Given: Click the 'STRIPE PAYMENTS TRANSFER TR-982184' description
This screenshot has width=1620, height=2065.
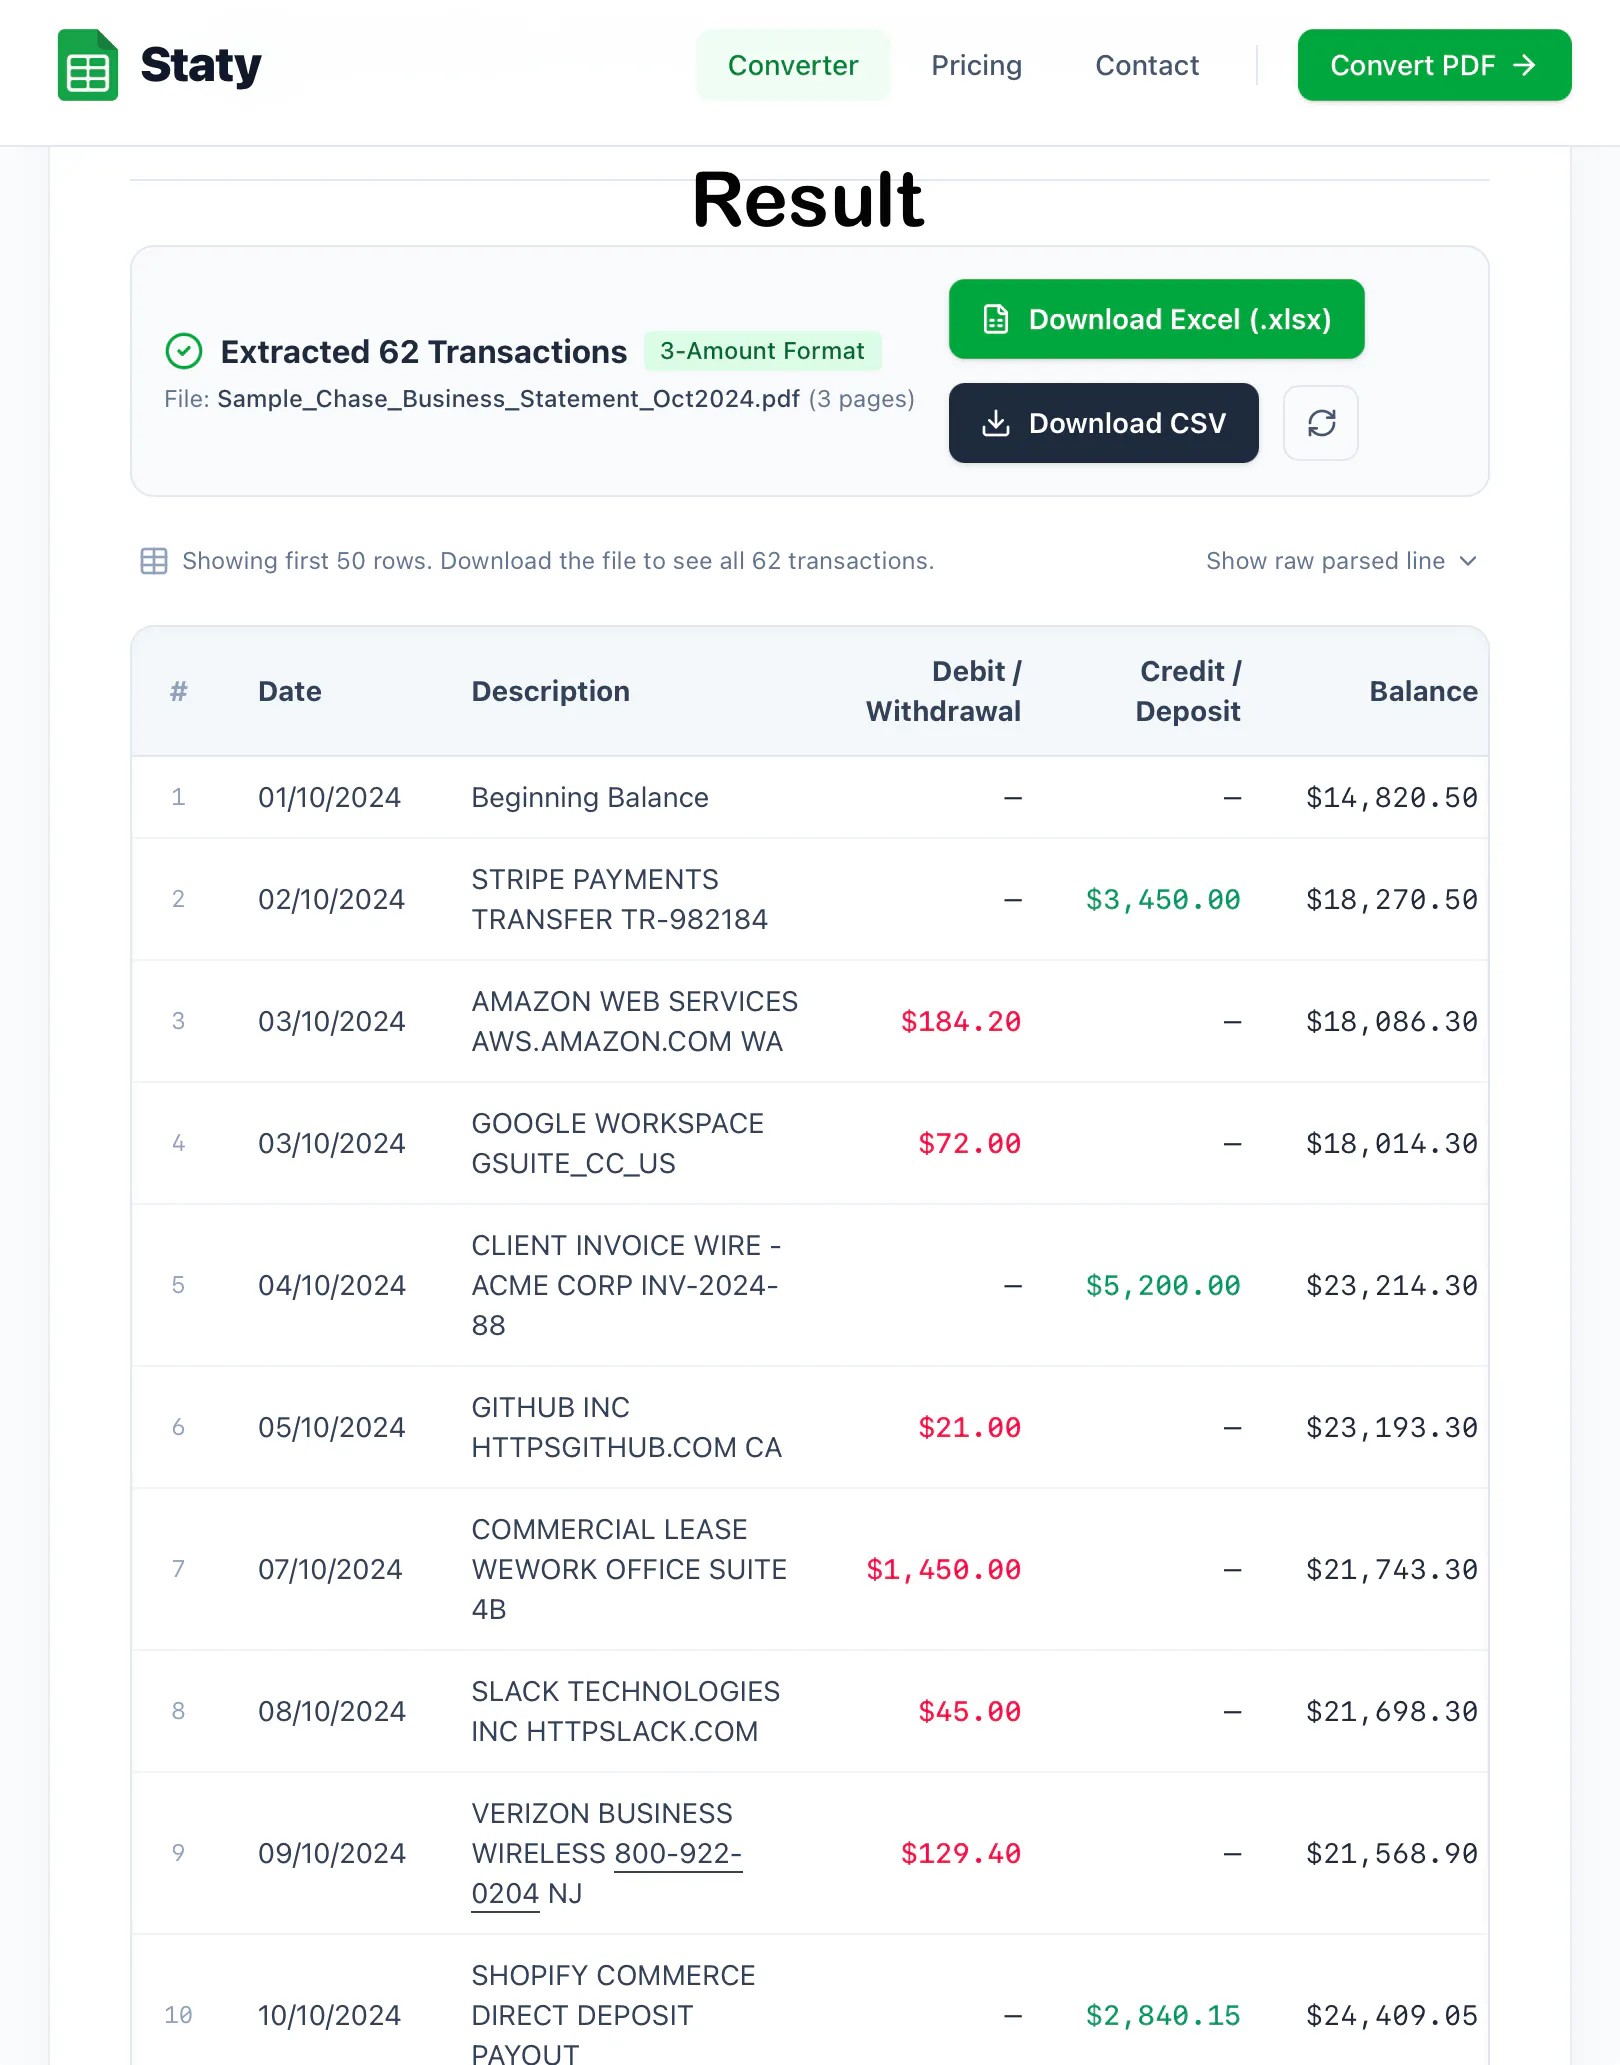Looking at the screenshot, I should click(620, 899).
